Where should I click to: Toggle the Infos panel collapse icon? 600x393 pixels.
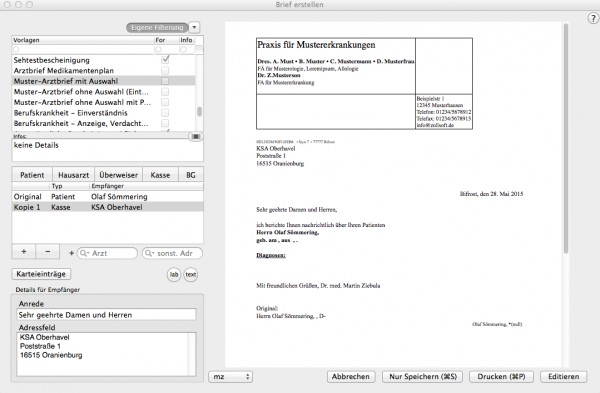(x=196, y=137)
